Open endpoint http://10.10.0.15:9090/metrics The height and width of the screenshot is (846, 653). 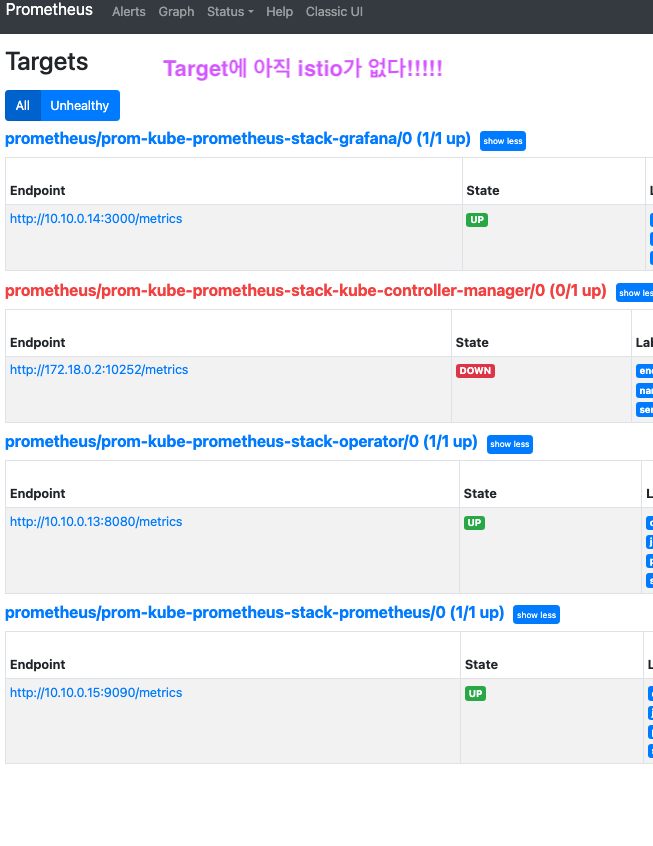pos(96,692)
